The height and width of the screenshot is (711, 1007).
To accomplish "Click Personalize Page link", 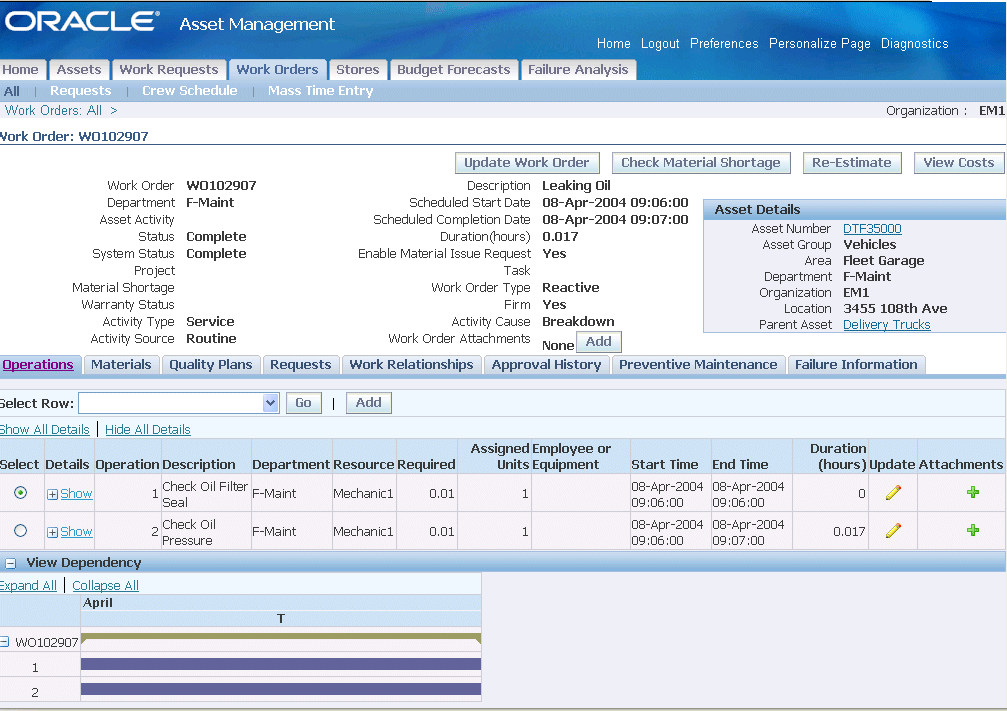I will click(x=819, y=44).
